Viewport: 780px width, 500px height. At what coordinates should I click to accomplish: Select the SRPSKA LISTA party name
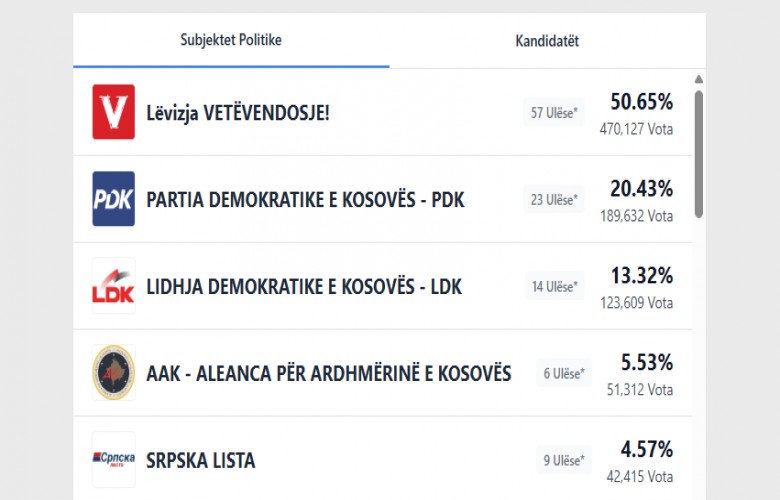[200, 461]
